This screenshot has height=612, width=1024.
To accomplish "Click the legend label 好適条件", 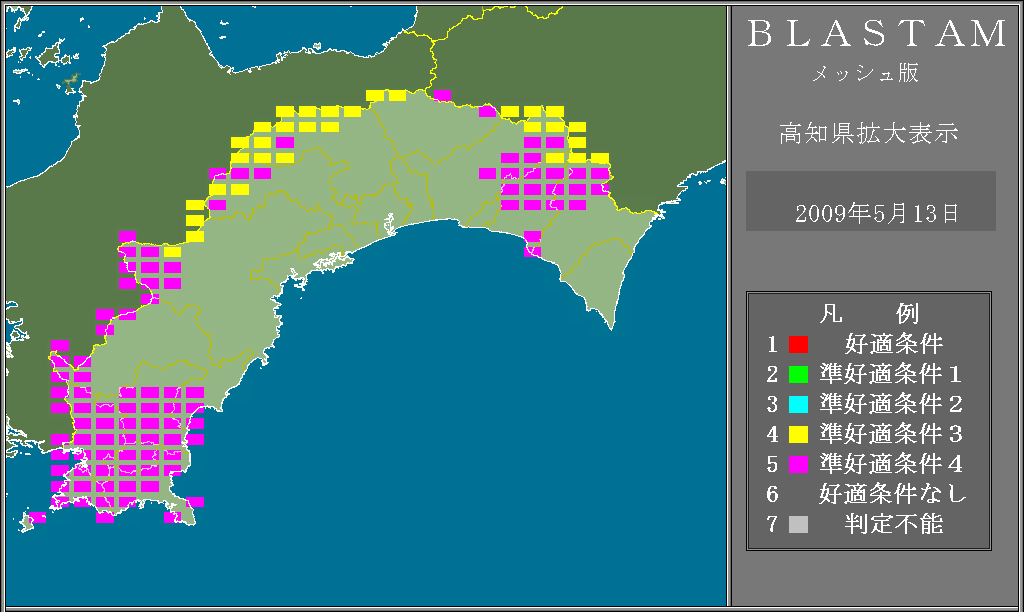I will click(894, 344).
